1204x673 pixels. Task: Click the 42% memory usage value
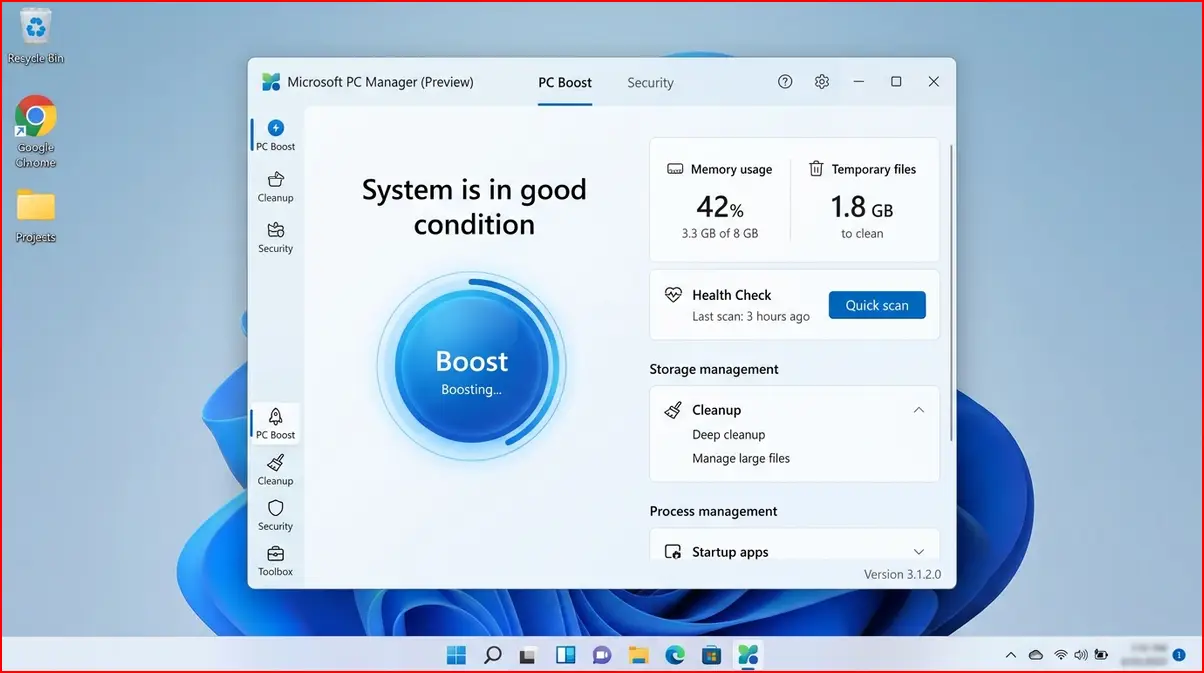click(720, 207)
